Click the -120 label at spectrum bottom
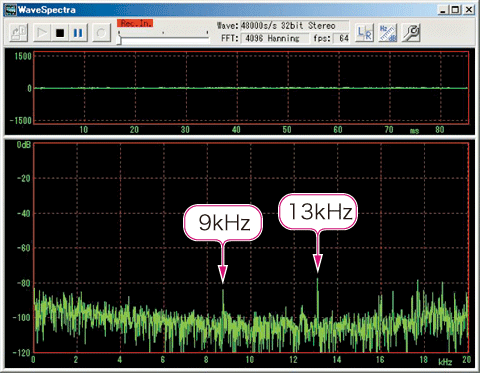 pyautogui.click(x=22, y=353)
